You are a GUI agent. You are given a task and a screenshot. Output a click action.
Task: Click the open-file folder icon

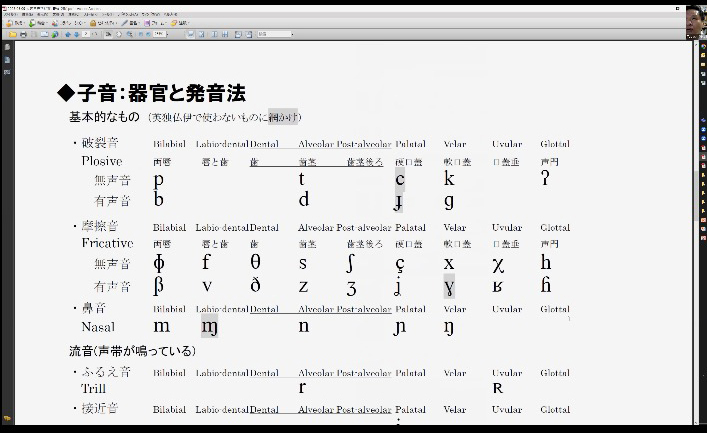coord(11,34)
